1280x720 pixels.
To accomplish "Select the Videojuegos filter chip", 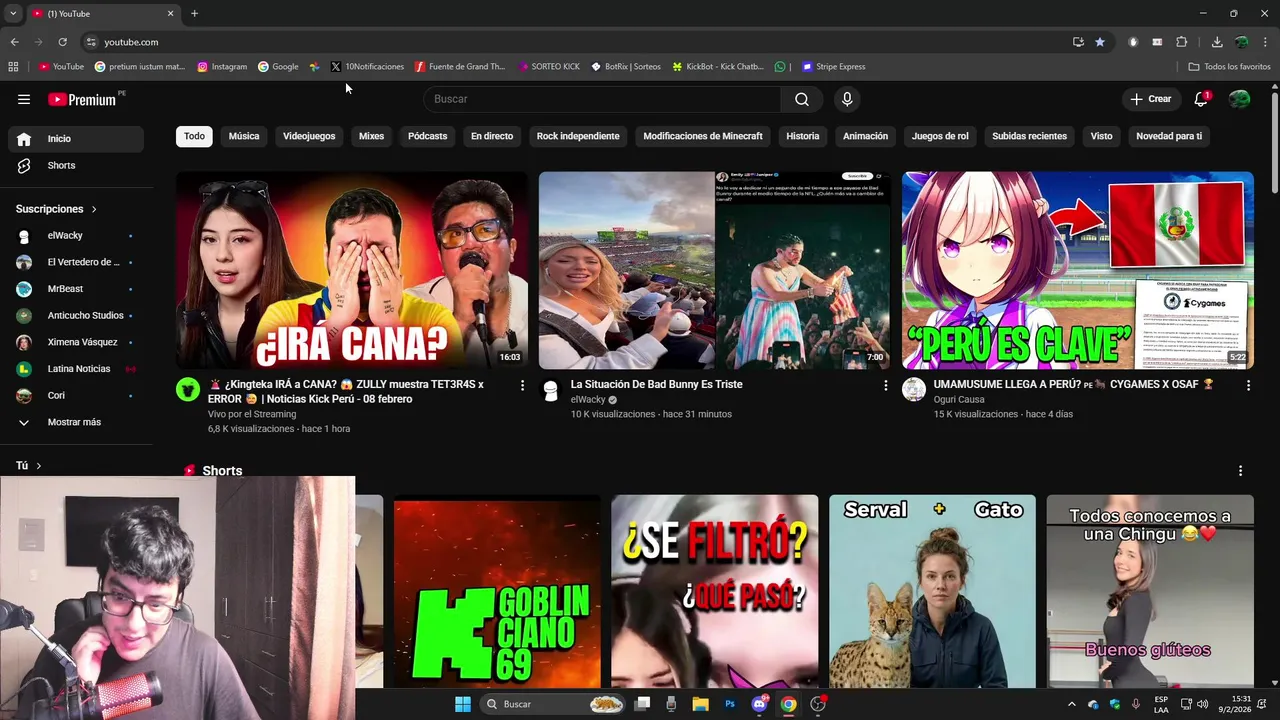I will [309, 136].
